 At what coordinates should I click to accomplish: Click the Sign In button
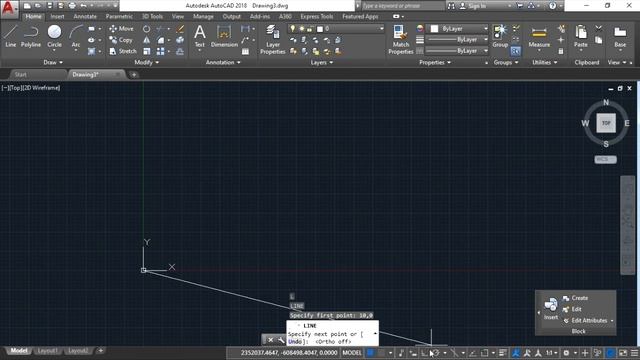pyautogui.click(x=473, y=6)
